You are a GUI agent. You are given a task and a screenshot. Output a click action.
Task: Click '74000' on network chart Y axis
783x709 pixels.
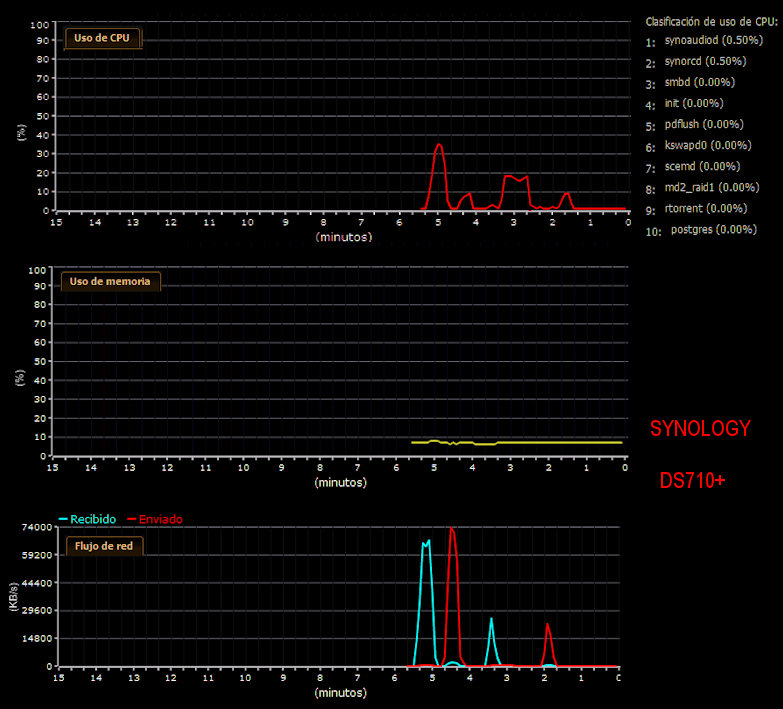(x=36, y=527)
